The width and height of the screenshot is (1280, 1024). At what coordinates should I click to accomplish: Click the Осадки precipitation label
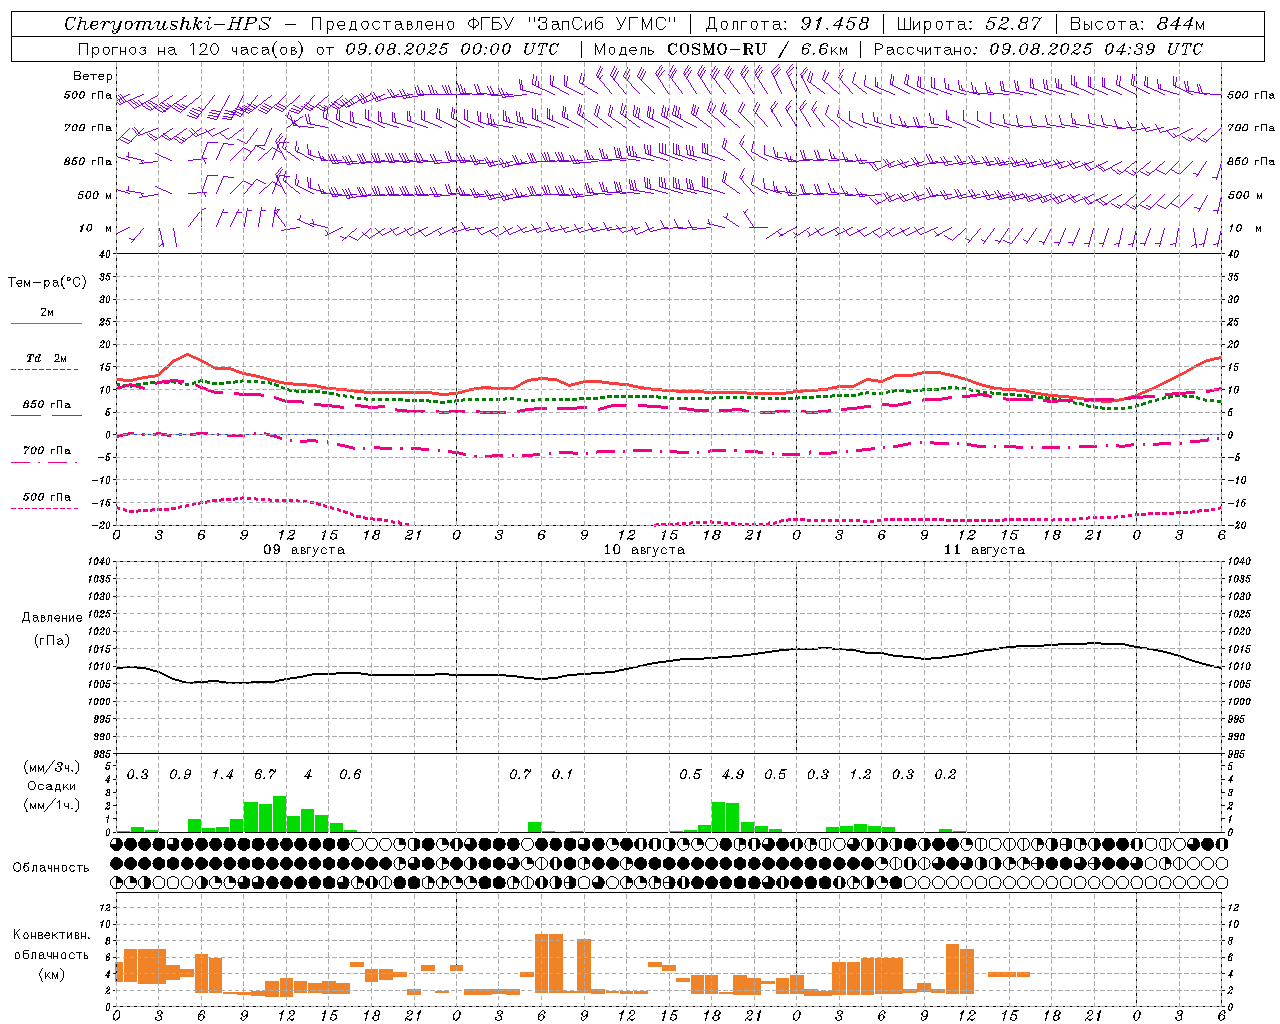click(x=50, y=786)
